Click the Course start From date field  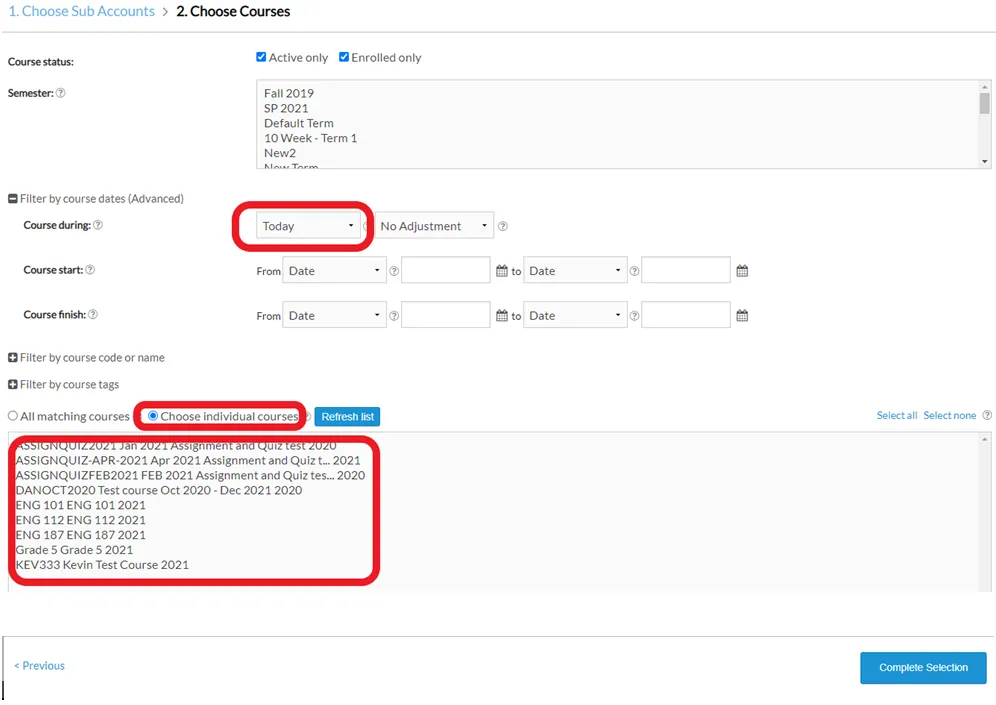446,271
